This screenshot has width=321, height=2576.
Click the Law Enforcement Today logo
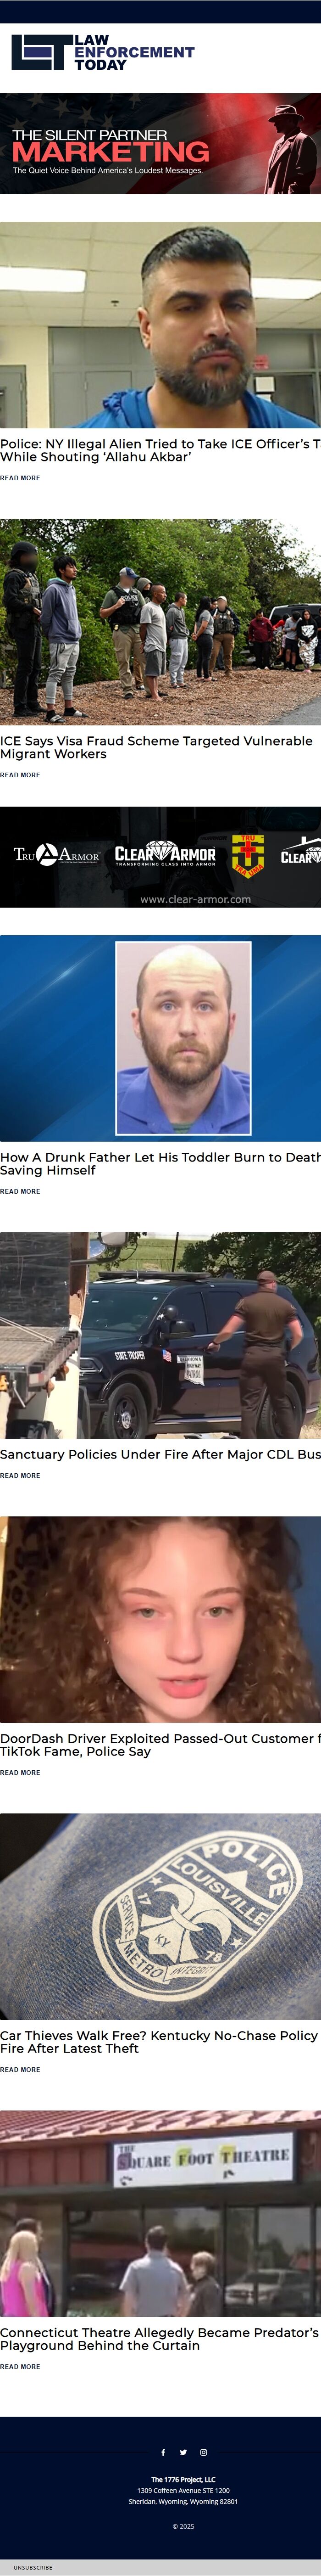pos(103,52)
